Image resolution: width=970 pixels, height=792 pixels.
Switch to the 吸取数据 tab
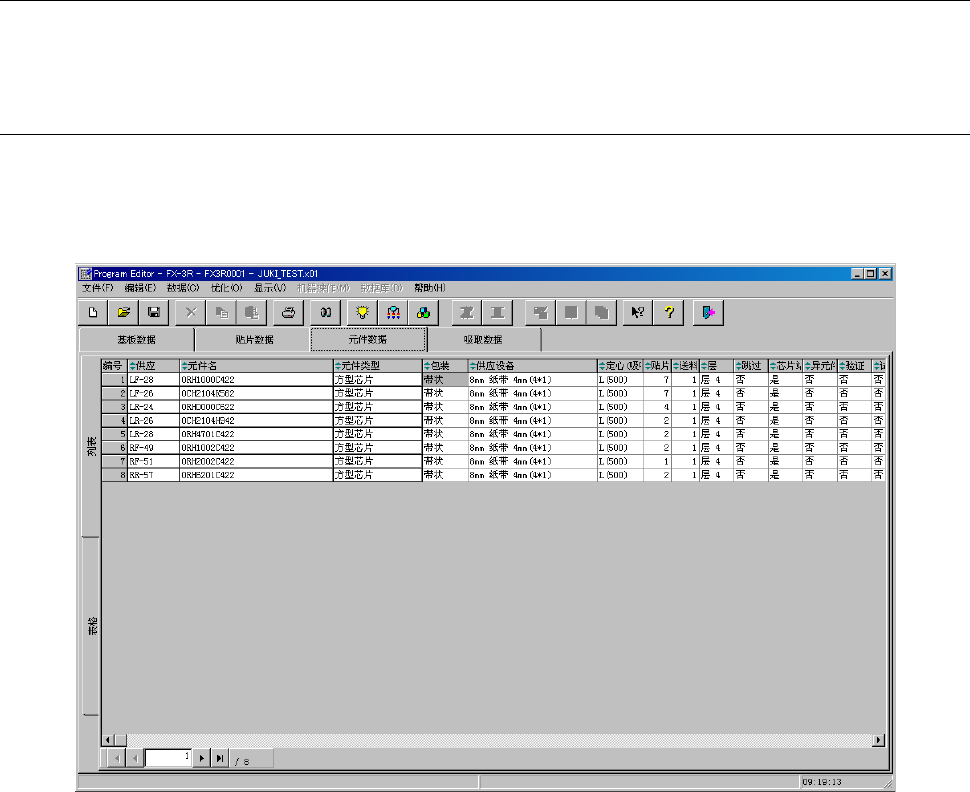[x=484, y=340]
